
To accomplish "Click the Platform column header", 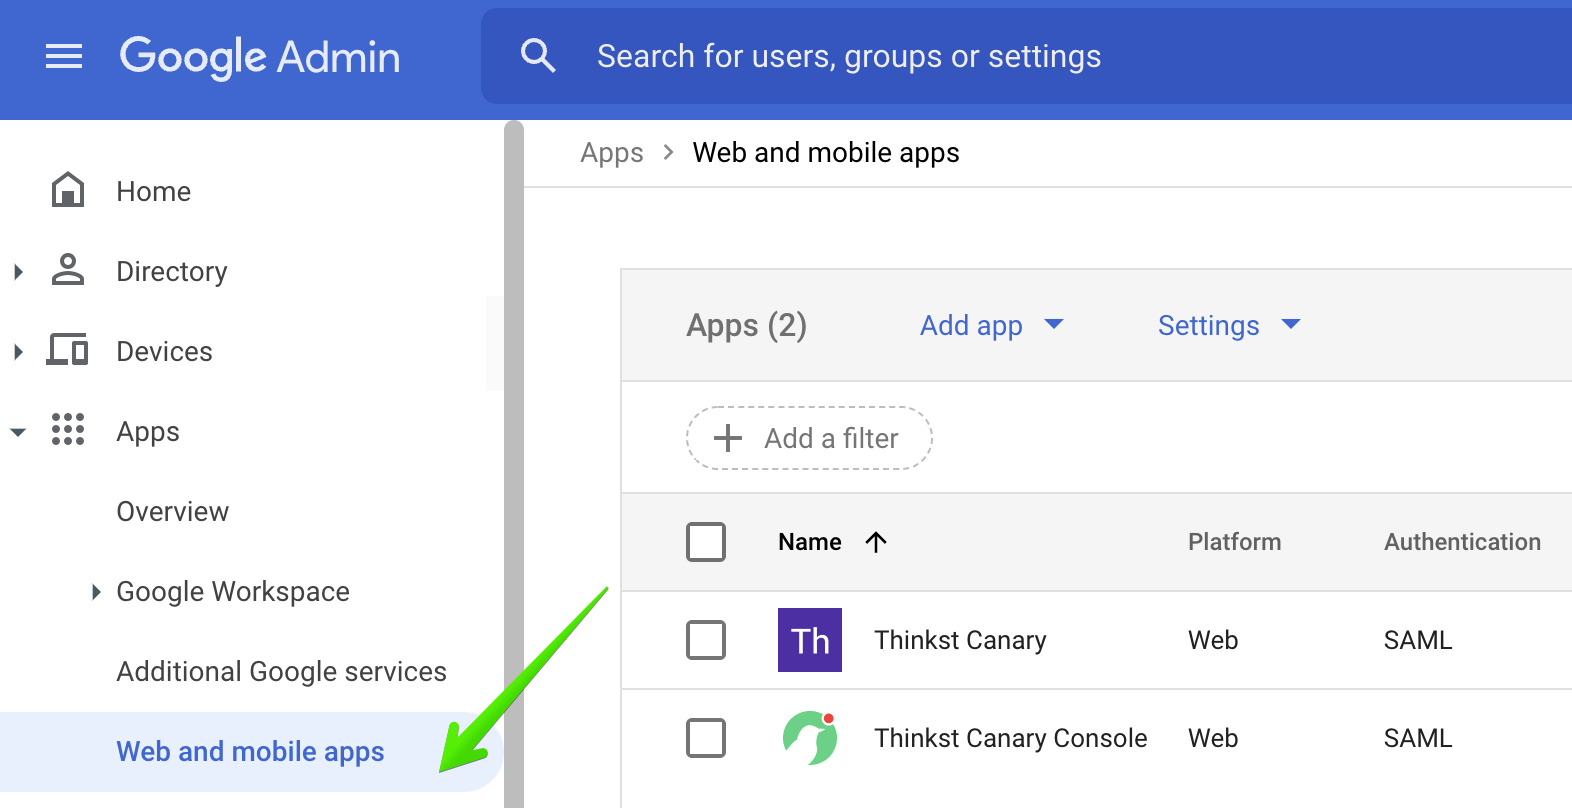I will pos(1234,542).
